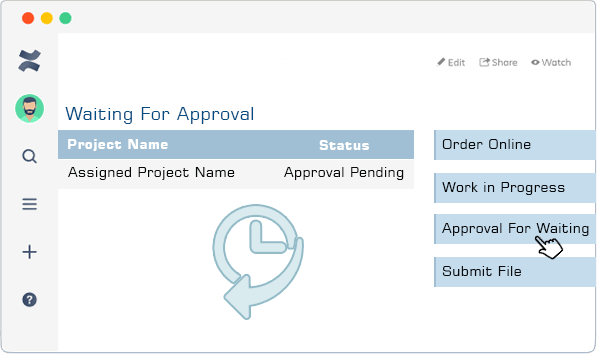Image resolution: width=597 pixels, height=364 pixels.
Task: Choose Approval For Waiting option
Action: coord(515,229)
